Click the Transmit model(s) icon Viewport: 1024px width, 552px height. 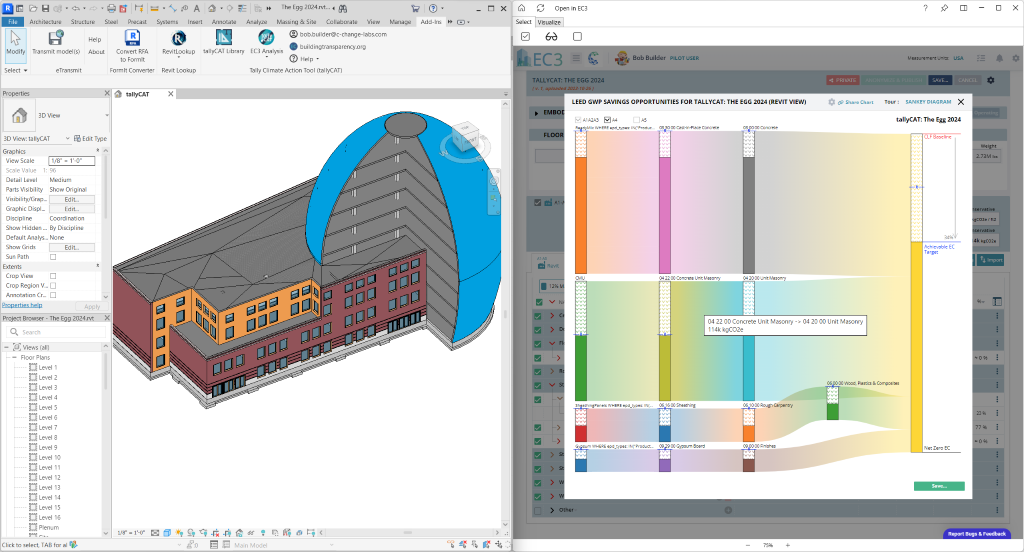(x=56, y=38)
